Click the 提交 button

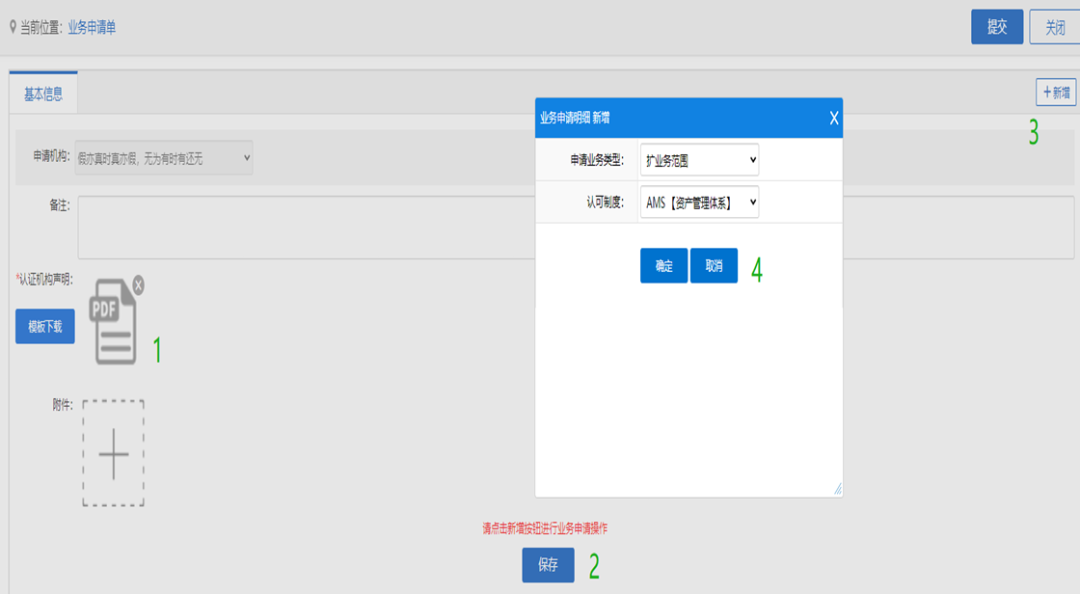coord(997,27)
